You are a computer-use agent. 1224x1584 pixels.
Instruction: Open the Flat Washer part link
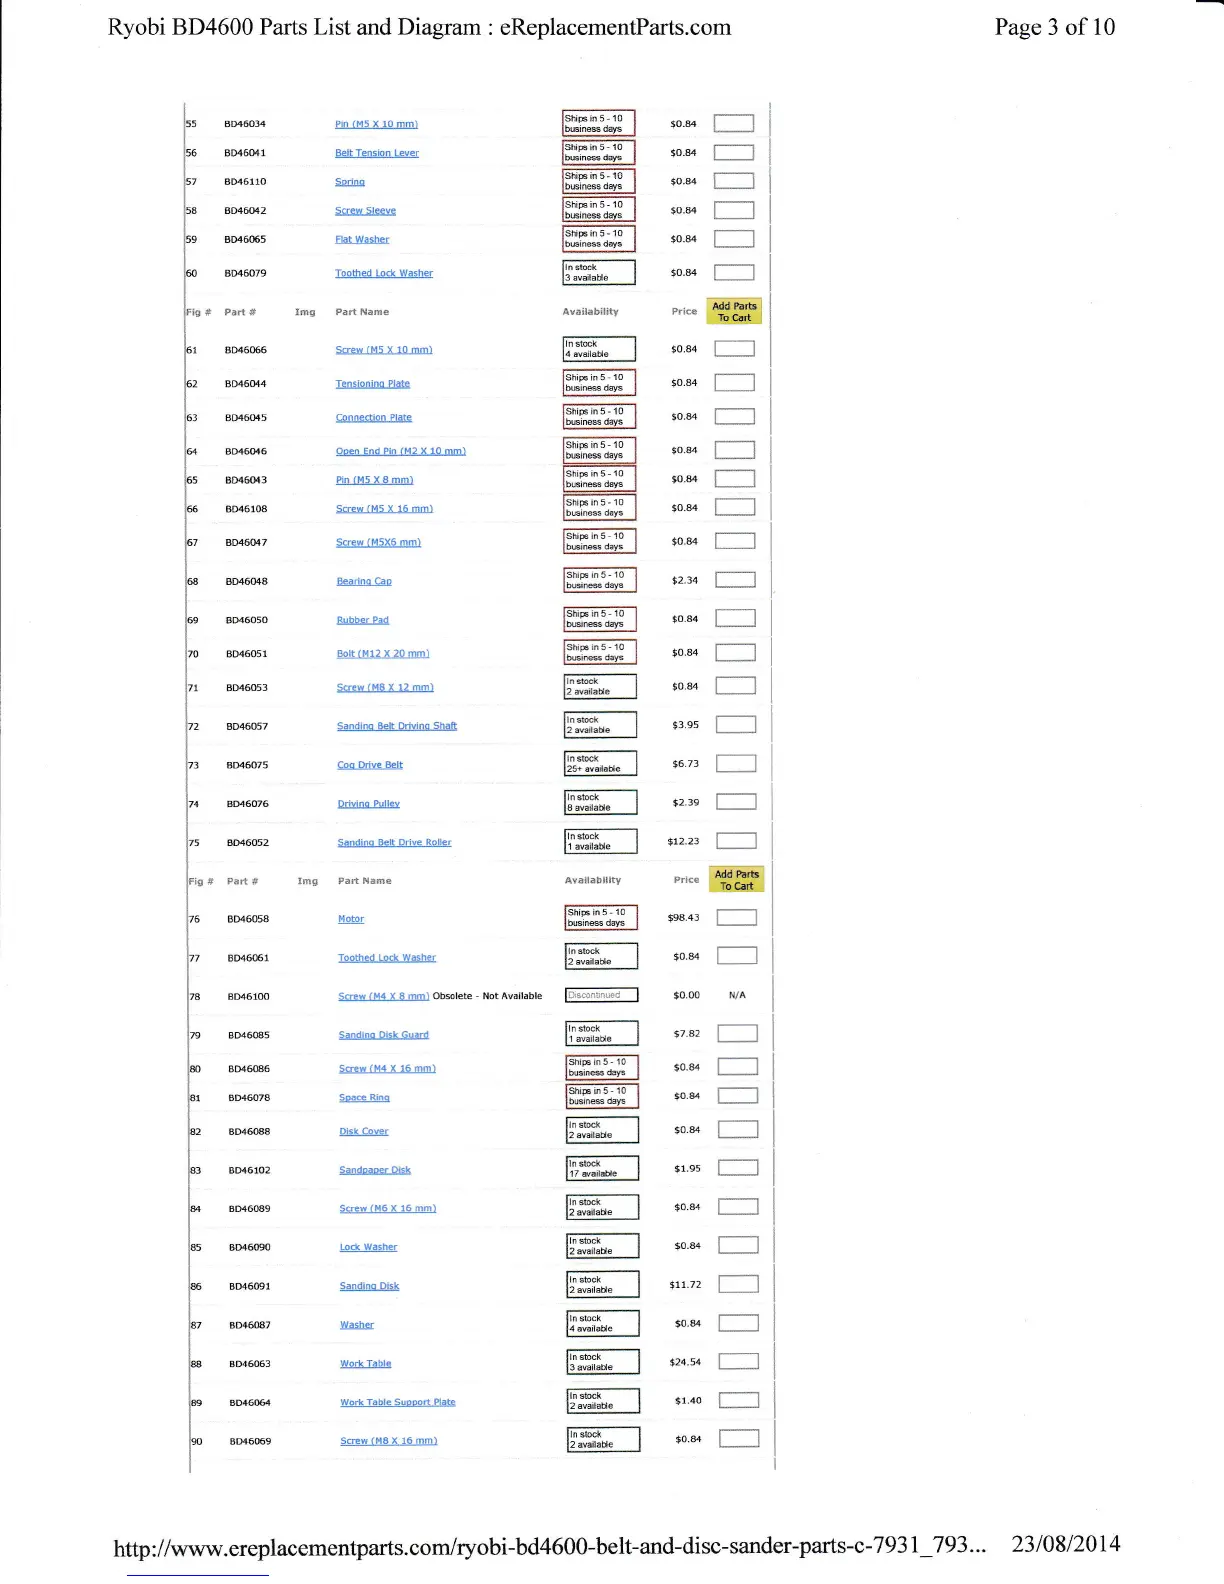(x=362, y=240)
